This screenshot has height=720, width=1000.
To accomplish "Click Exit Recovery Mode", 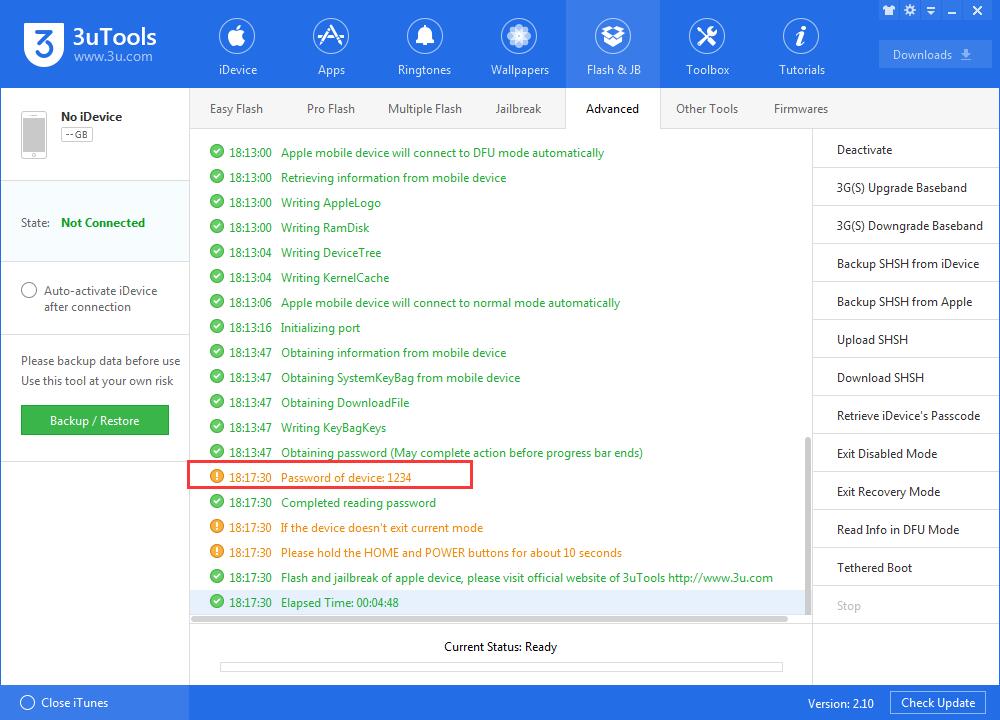I will (906, 492).
